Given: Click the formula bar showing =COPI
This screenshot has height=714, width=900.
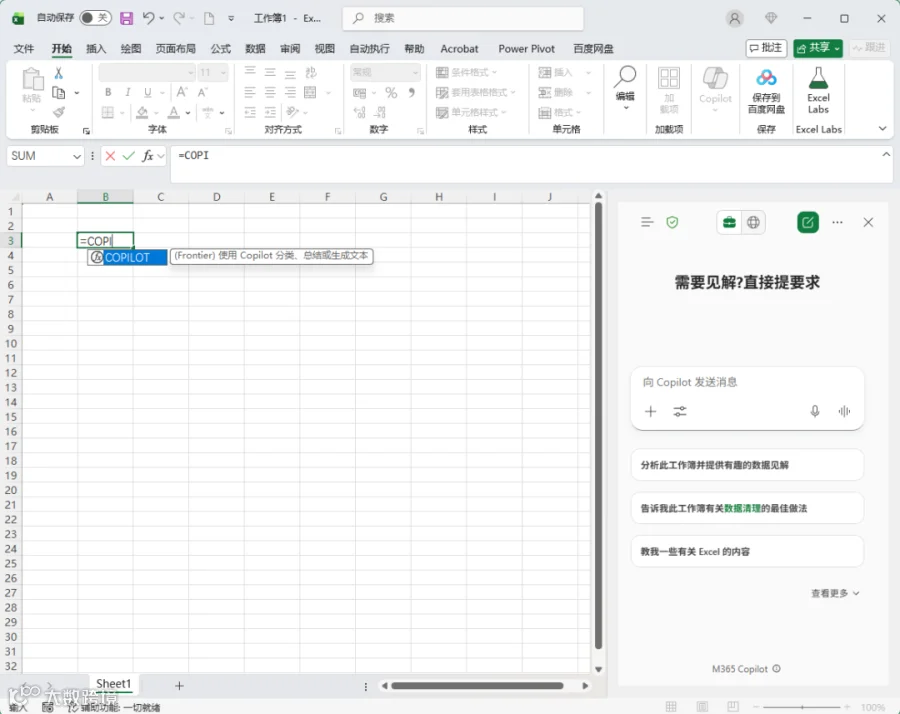Looking at the screenshot, I should pos(531,164).
